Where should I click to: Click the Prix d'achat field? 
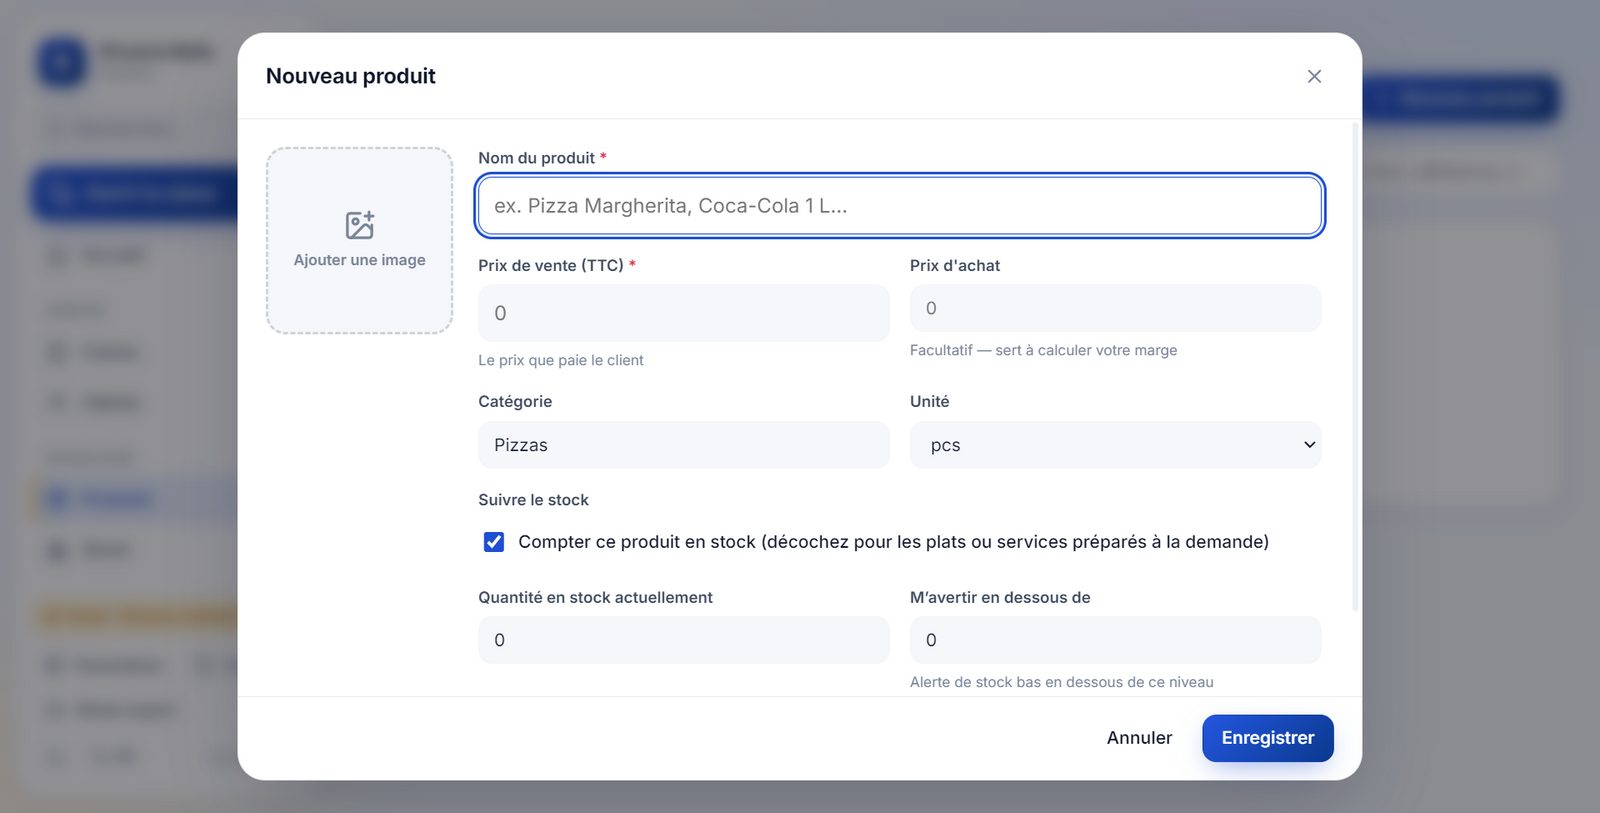tap(1115, 308)
